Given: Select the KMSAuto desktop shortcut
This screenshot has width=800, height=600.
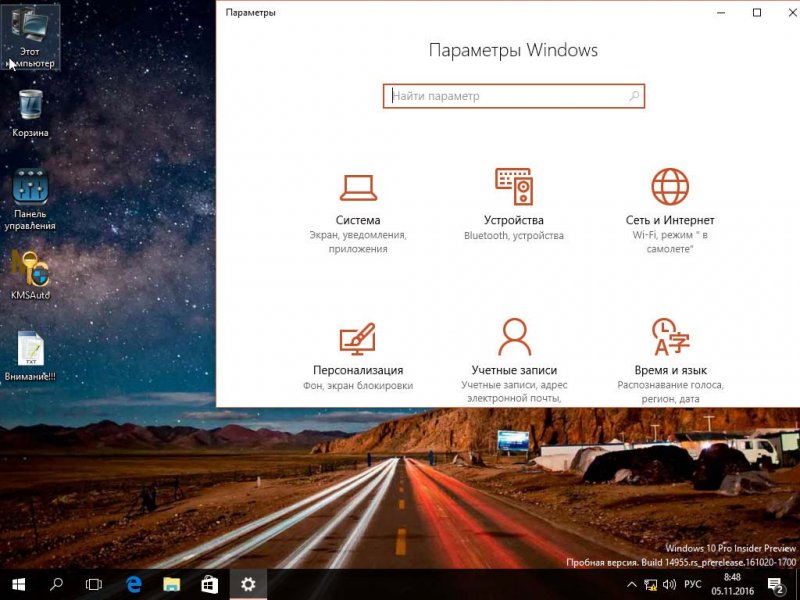Looking at the screenshot, I should click(x=31, y=274).
